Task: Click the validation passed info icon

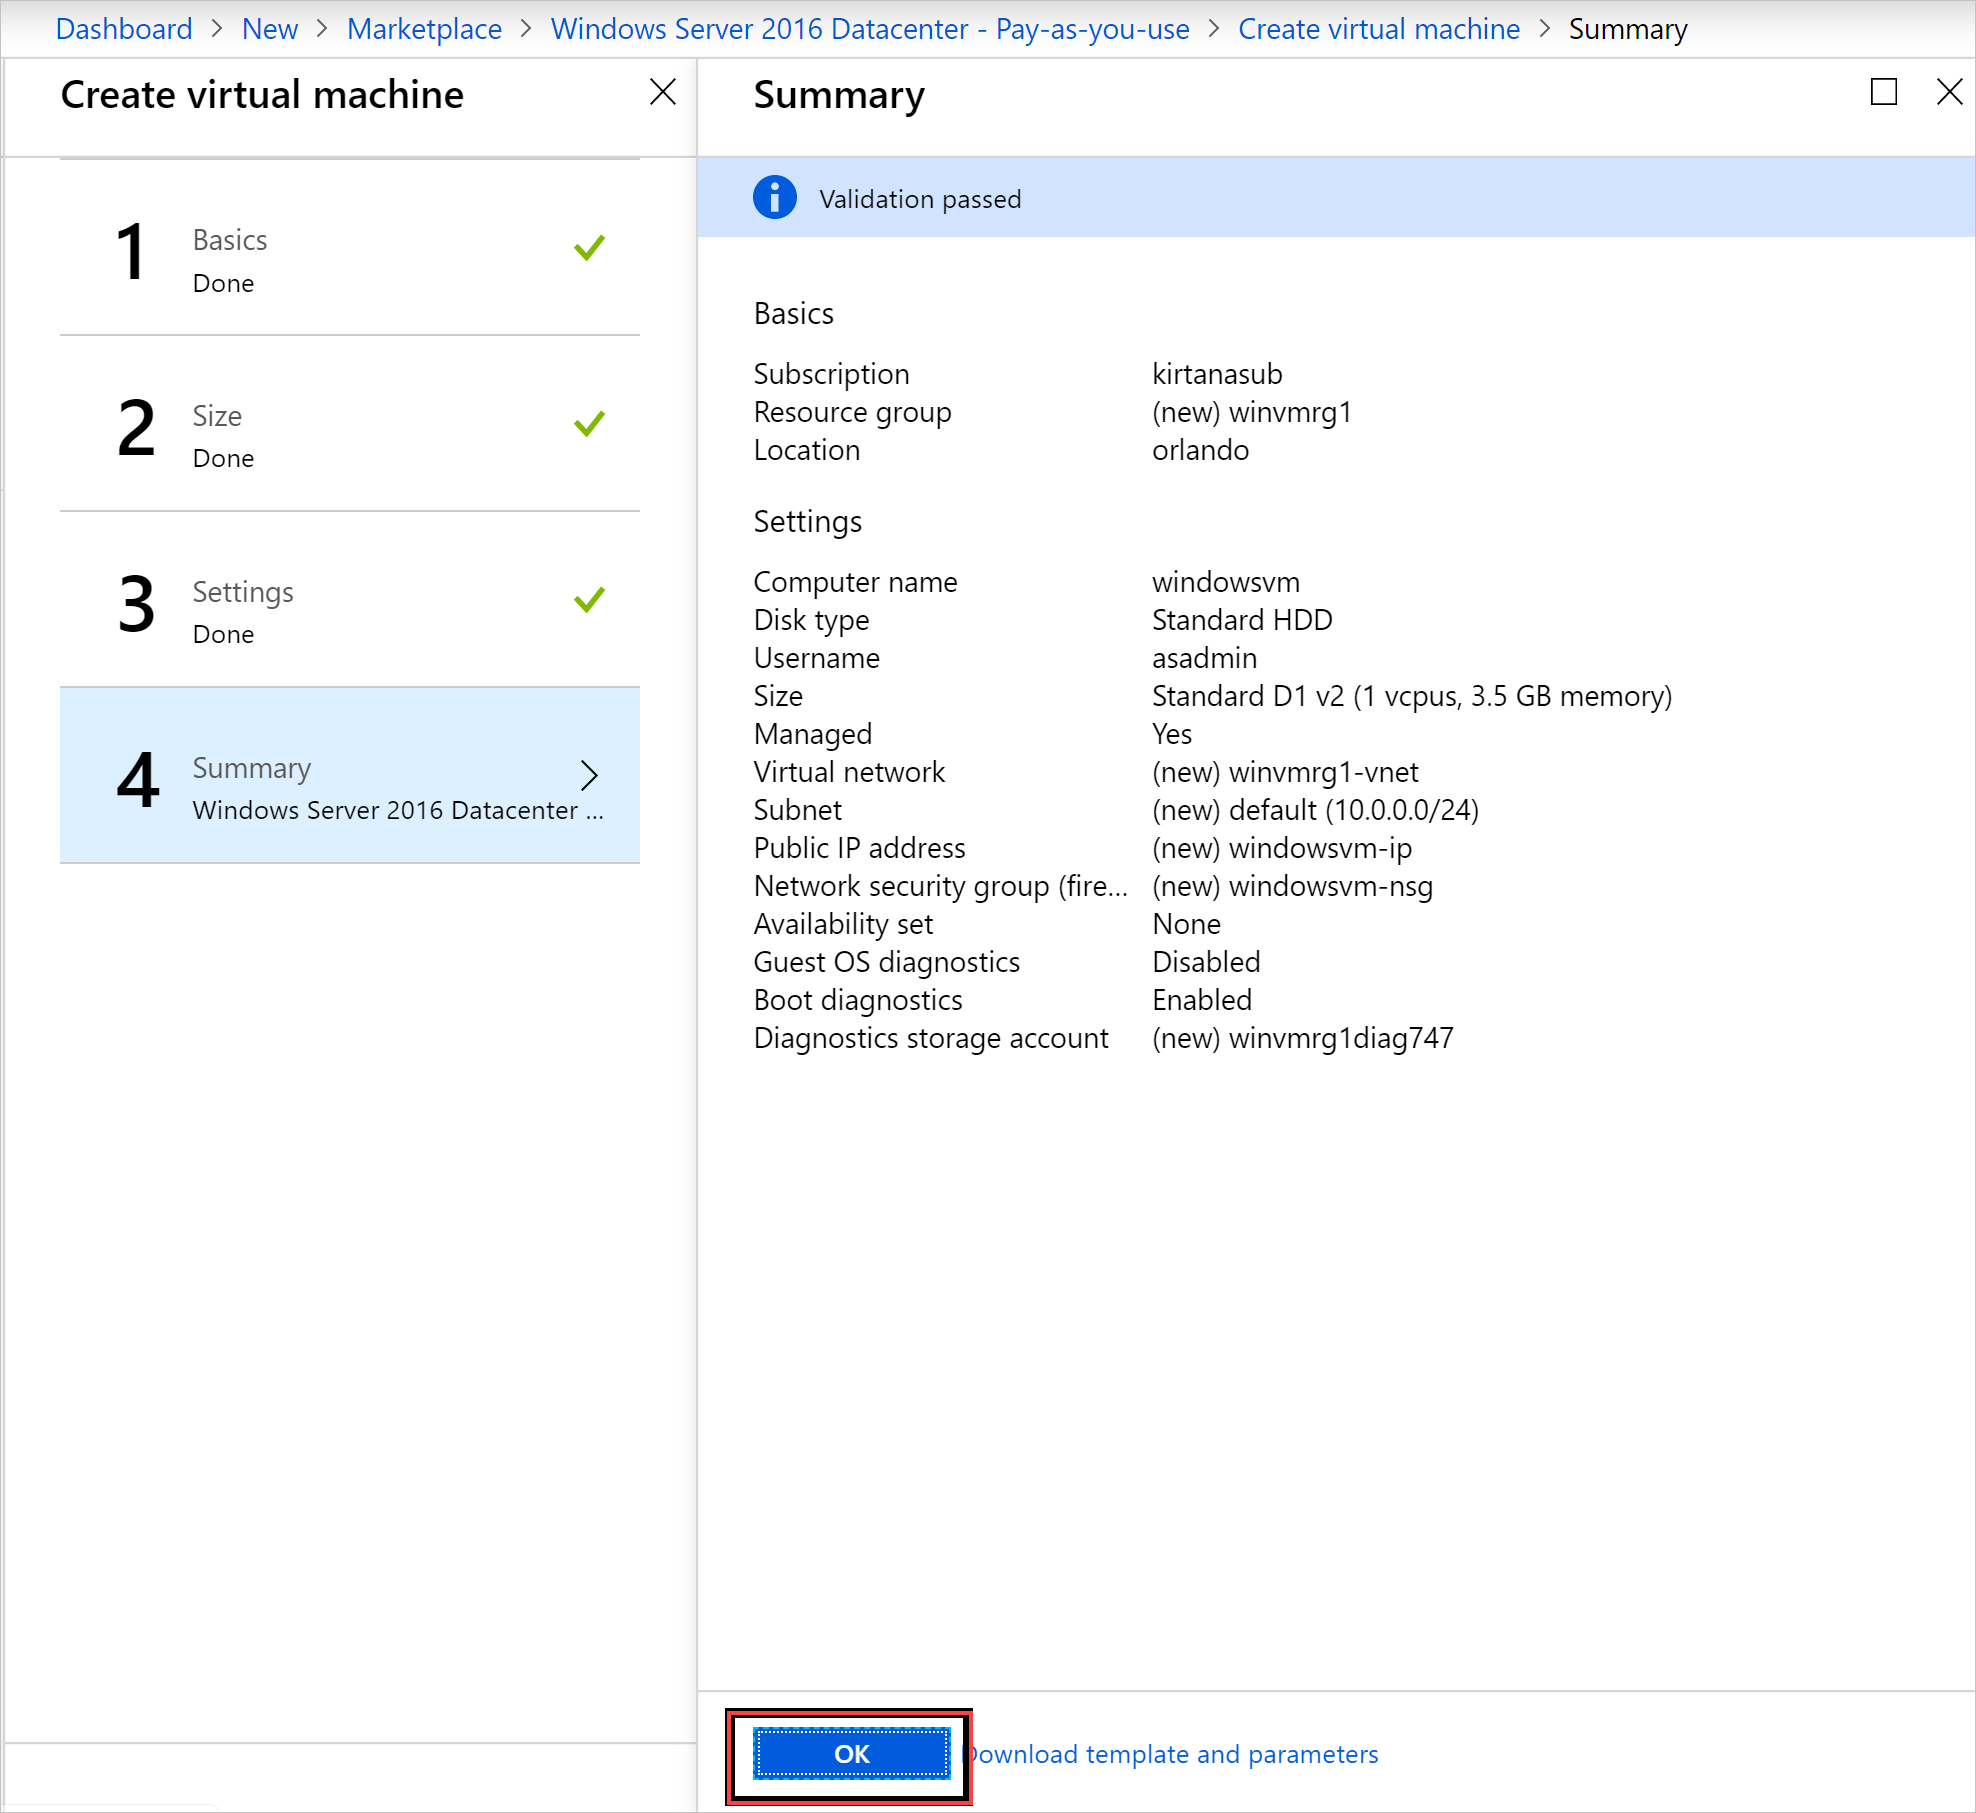Action: pyautogui.click(x=778, y=198)
